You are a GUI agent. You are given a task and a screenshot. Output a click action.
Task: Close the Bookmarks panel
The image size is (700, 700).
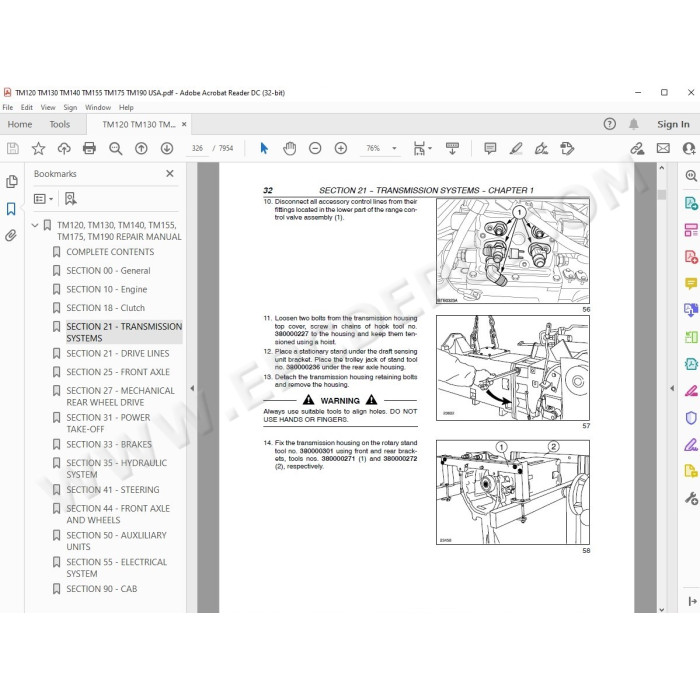click(x=170, y=174)
